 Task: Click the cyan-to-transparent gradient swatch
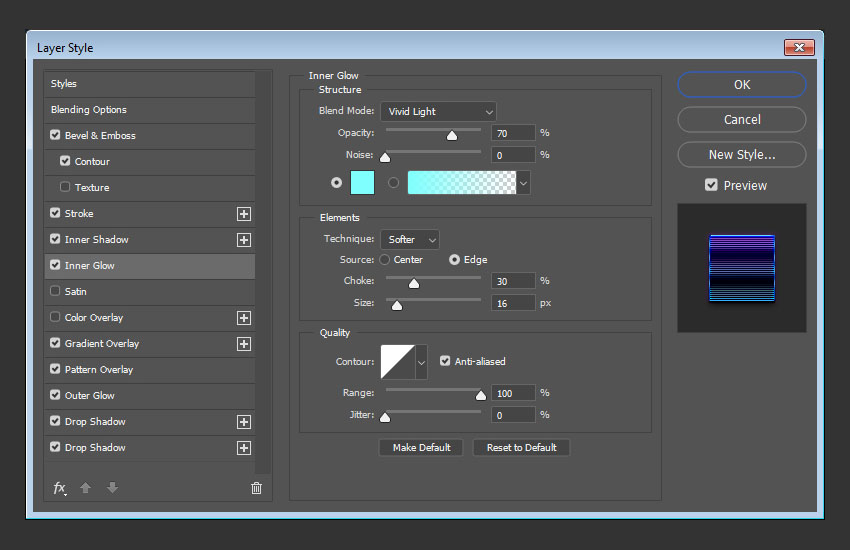[x=462, y=183]
